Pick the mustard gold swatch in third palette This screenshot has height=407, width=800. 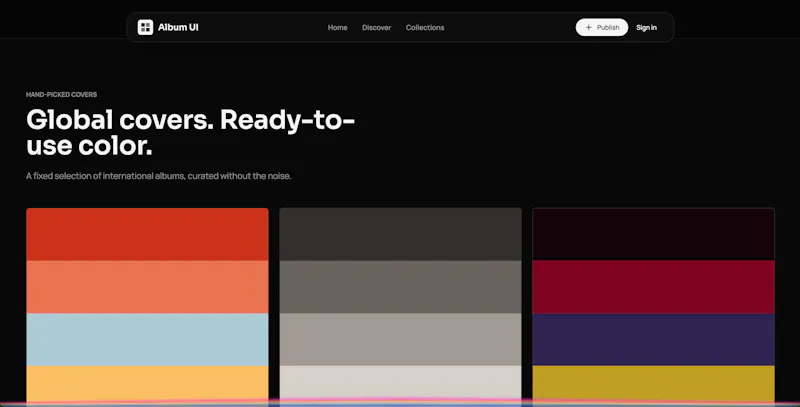tap(654, 384)
